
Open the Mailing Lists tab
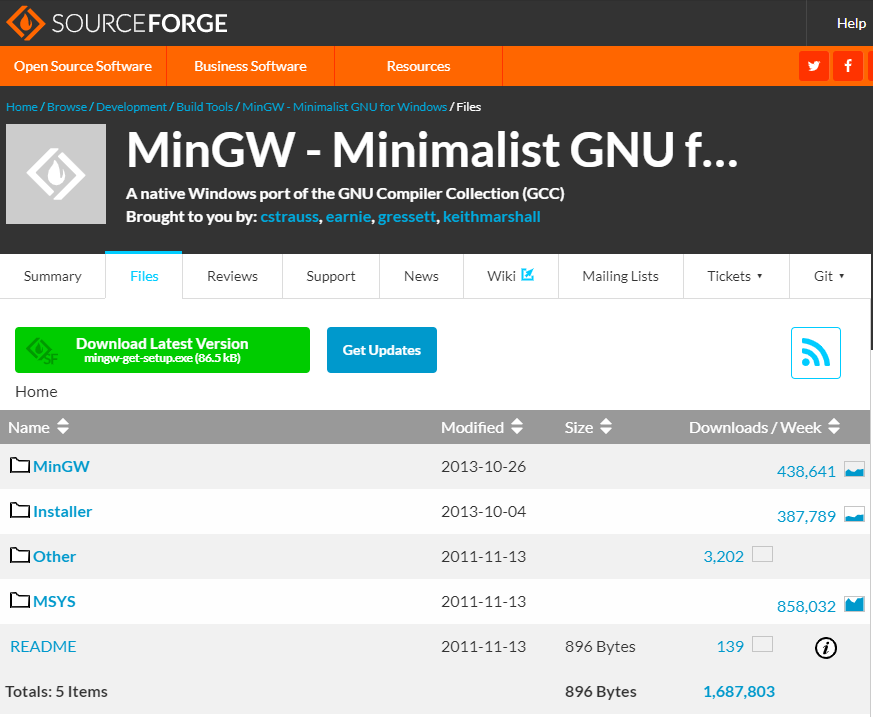[x=620, y=276]
